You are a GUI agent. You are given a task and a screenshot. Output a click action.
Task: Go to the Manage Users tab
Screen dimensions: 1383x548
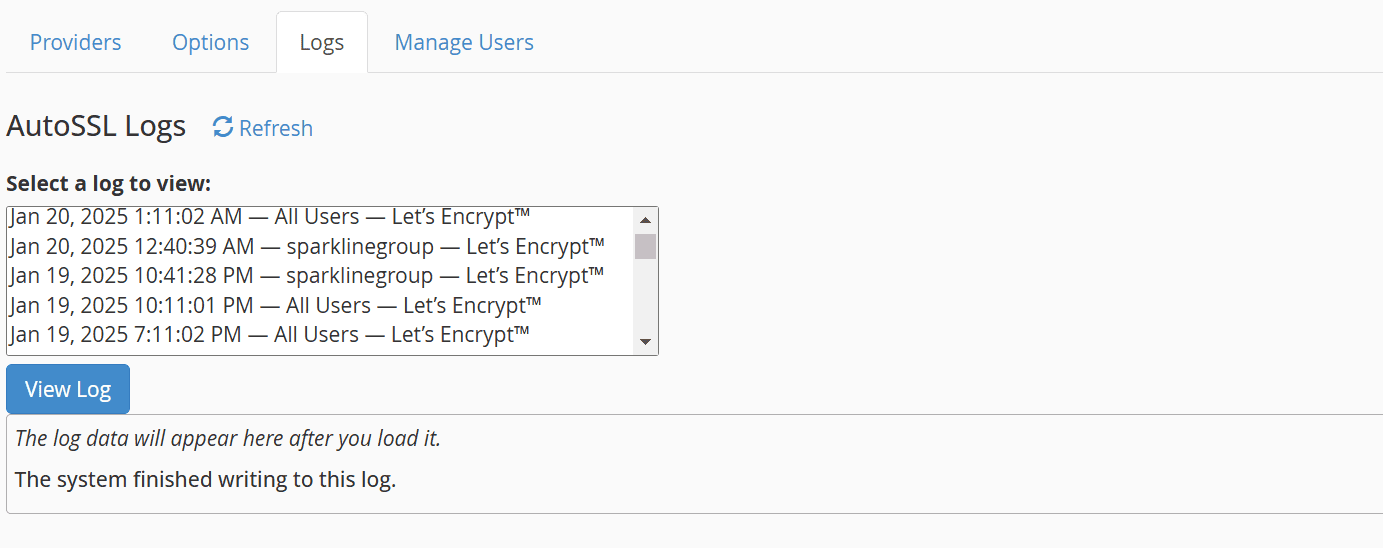click(464, 42)
